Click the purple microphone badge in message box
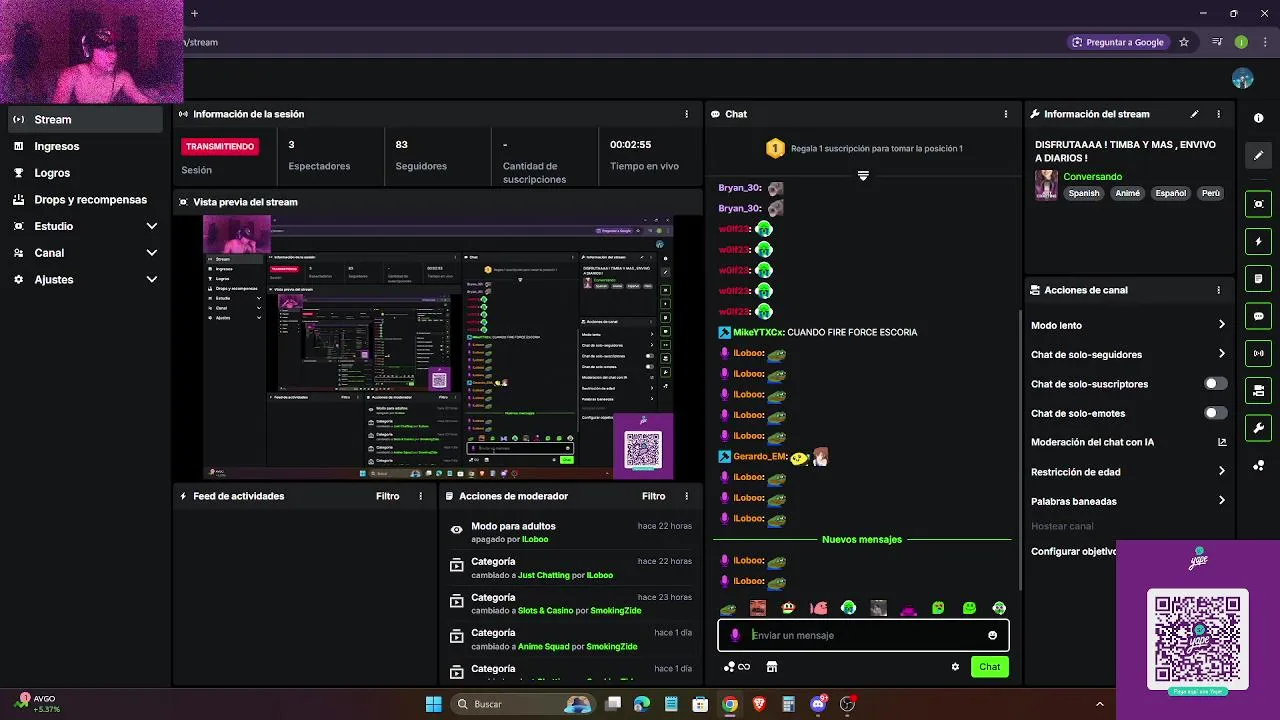Viewport: 1280px width, 720px height. 735,635
